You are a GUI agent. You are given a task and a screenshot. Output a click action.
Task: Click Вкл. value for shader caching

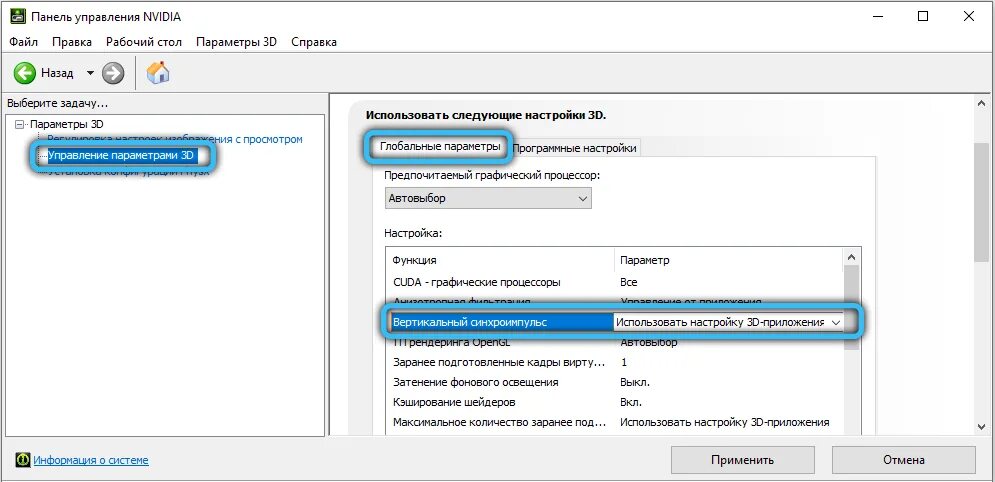[x=631, y=403]
